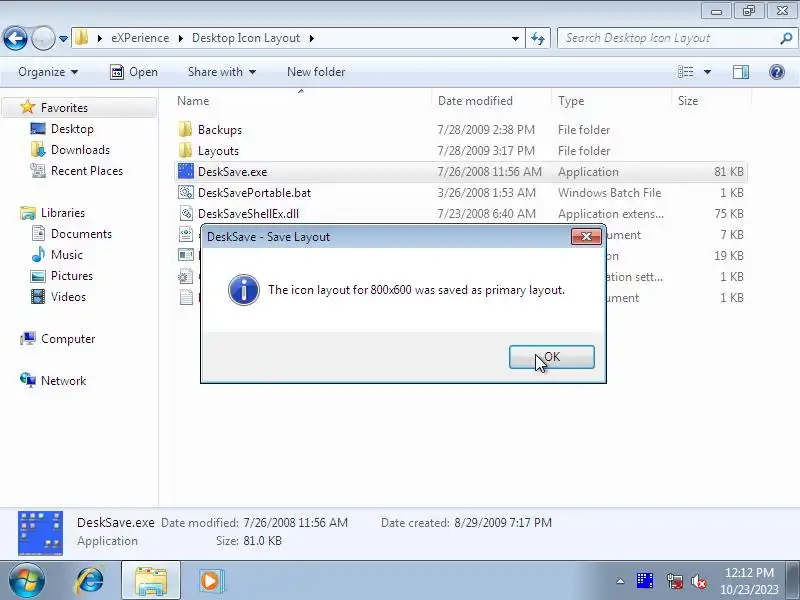The width and height of the screenshot is (800, 600).
Task: Expand arrow after Desktop Icon Layout breadcrumb
Action: click(x=311, y=38)
